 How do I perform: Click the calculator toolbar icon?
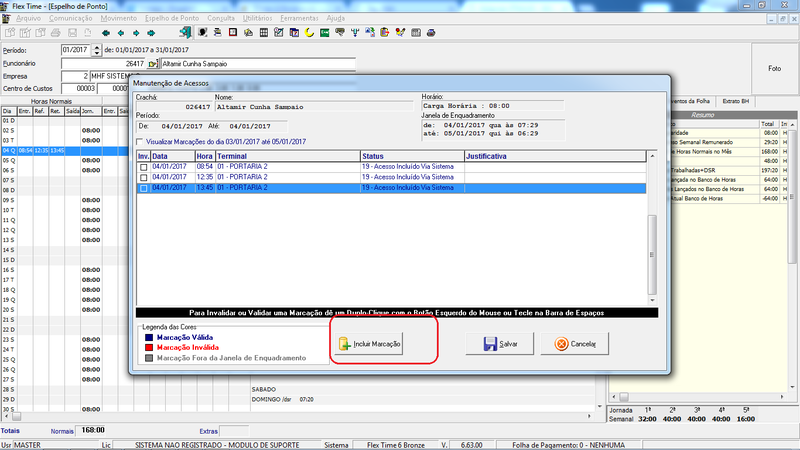416,33
